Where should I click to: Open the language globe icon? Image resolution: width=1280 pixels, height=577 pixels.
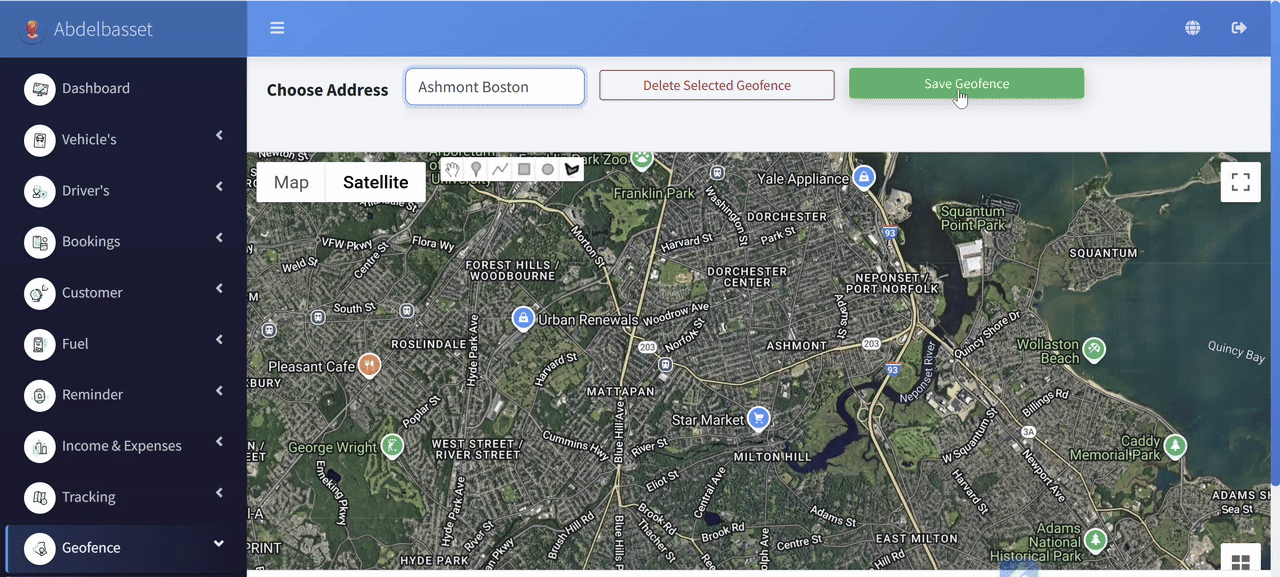1193,27
